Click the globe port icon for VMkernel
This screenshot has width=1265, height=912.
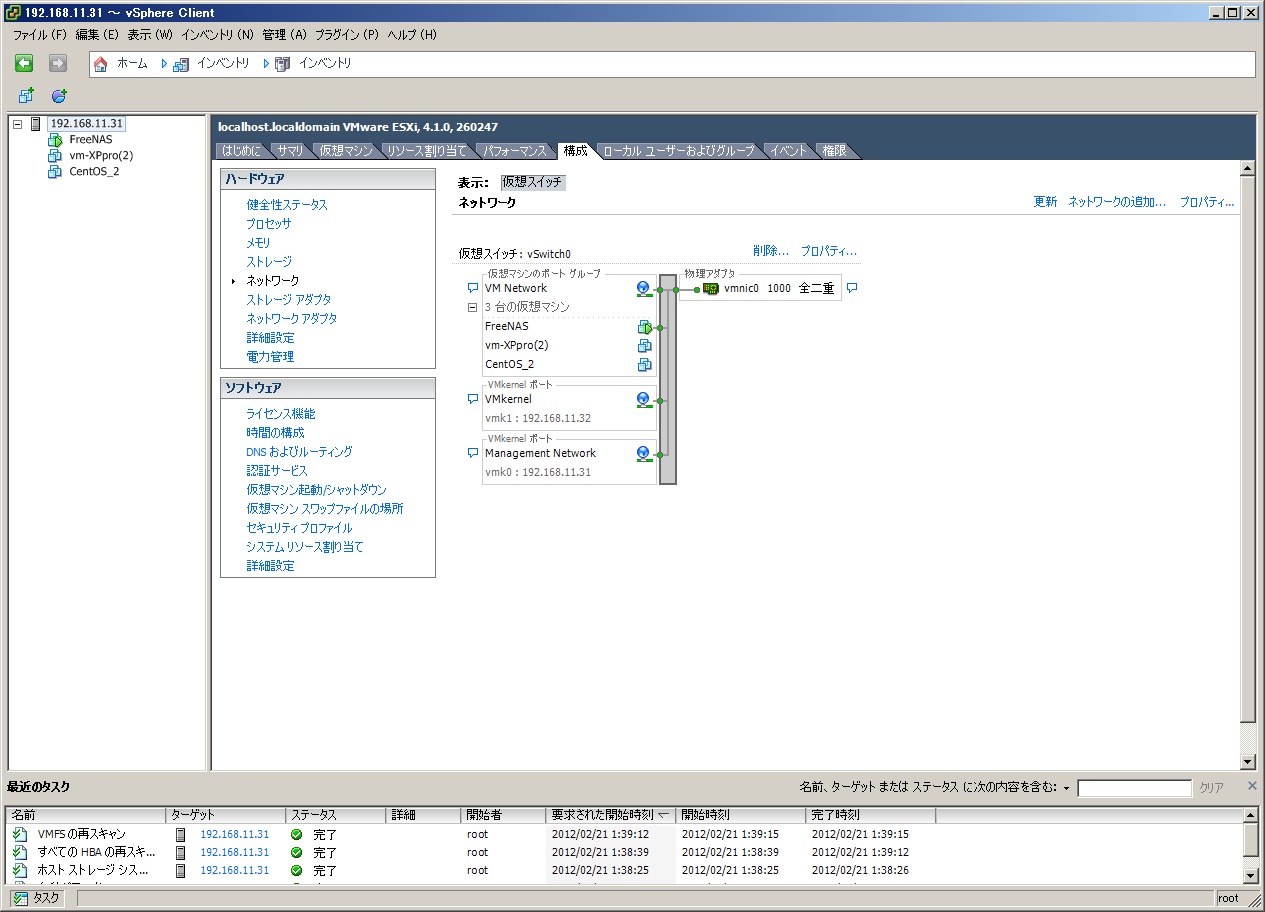point(644,399)
